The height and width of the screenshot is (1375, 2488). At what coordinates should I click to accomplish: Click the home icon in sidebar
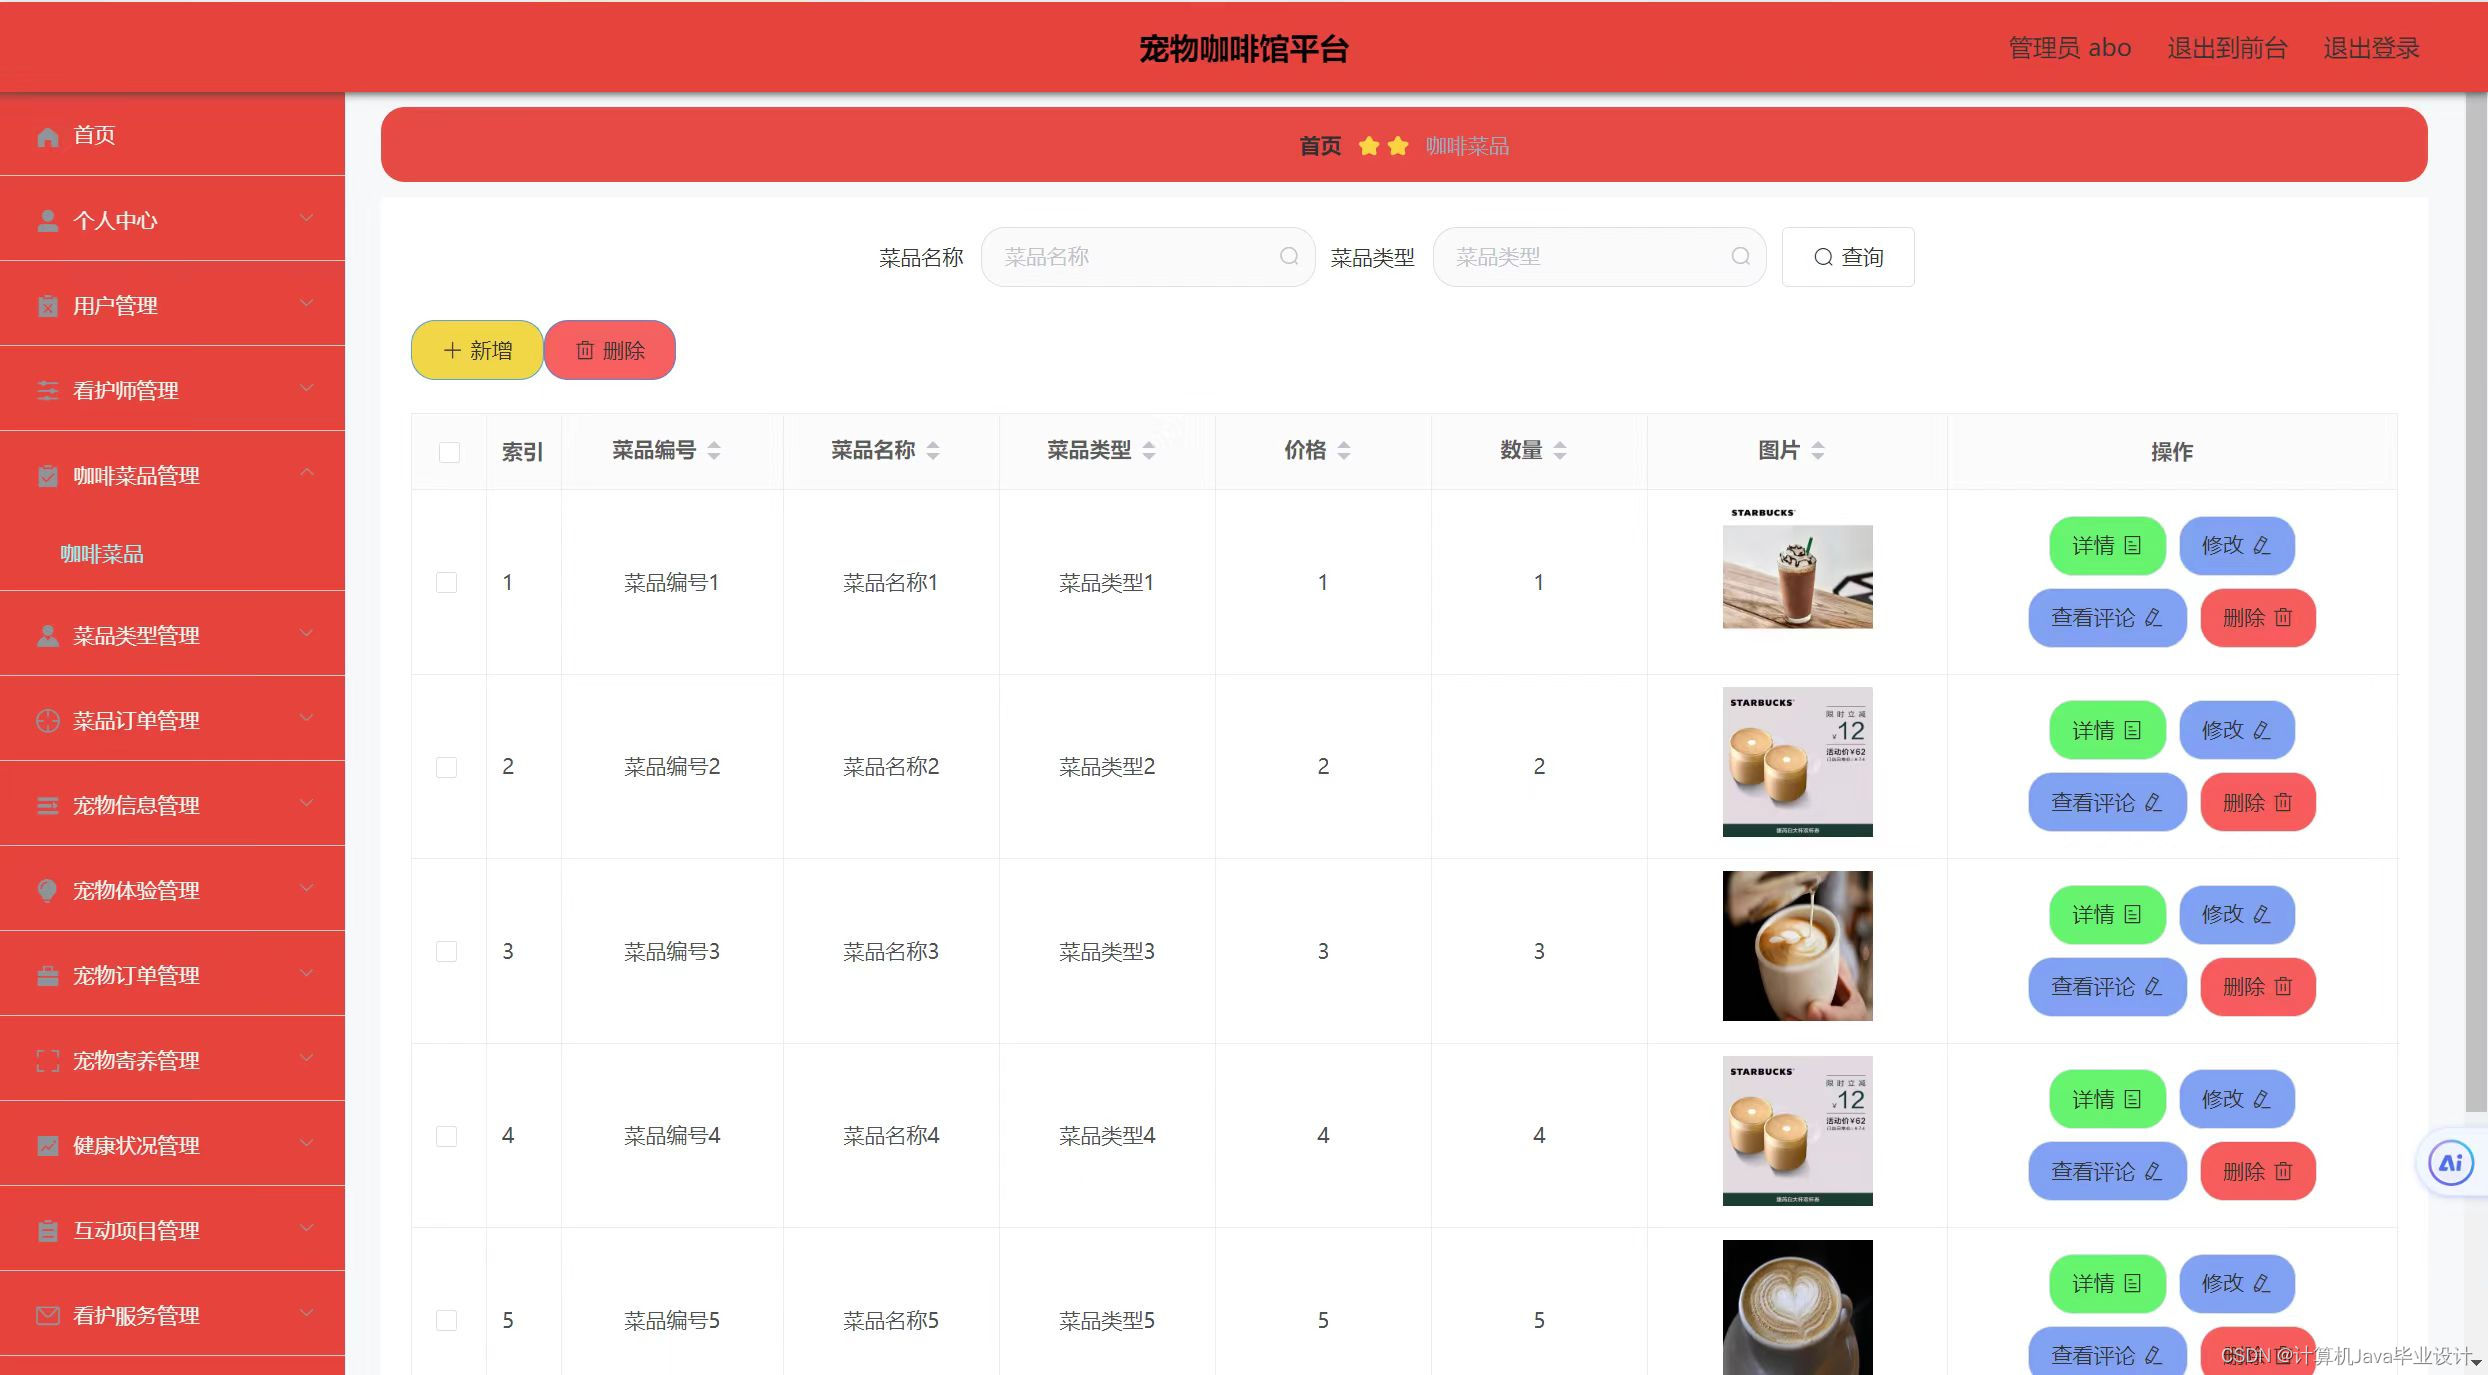[47, 136]
